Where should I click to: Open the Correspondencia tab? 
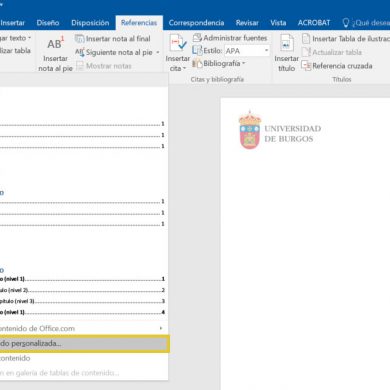pos(196,23)
